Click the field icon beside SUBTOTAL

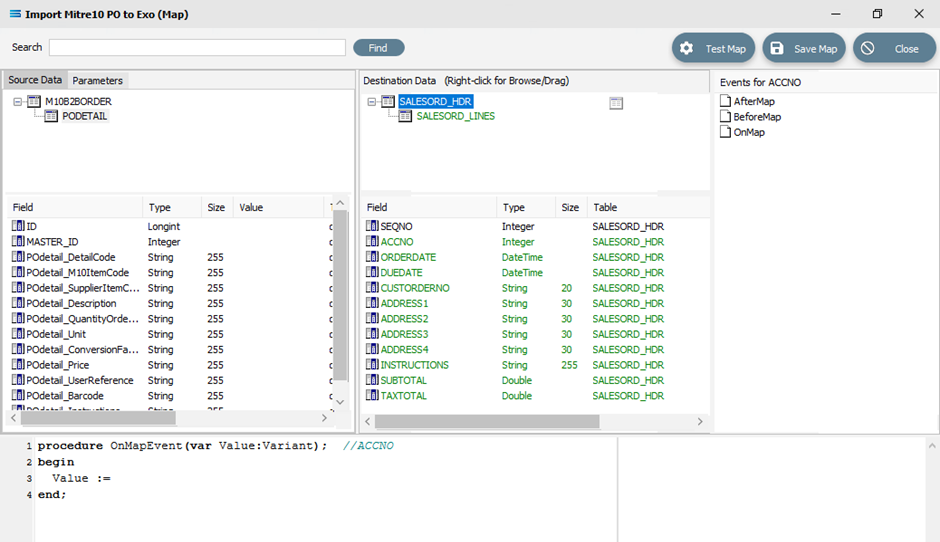[x=372, y=381]
